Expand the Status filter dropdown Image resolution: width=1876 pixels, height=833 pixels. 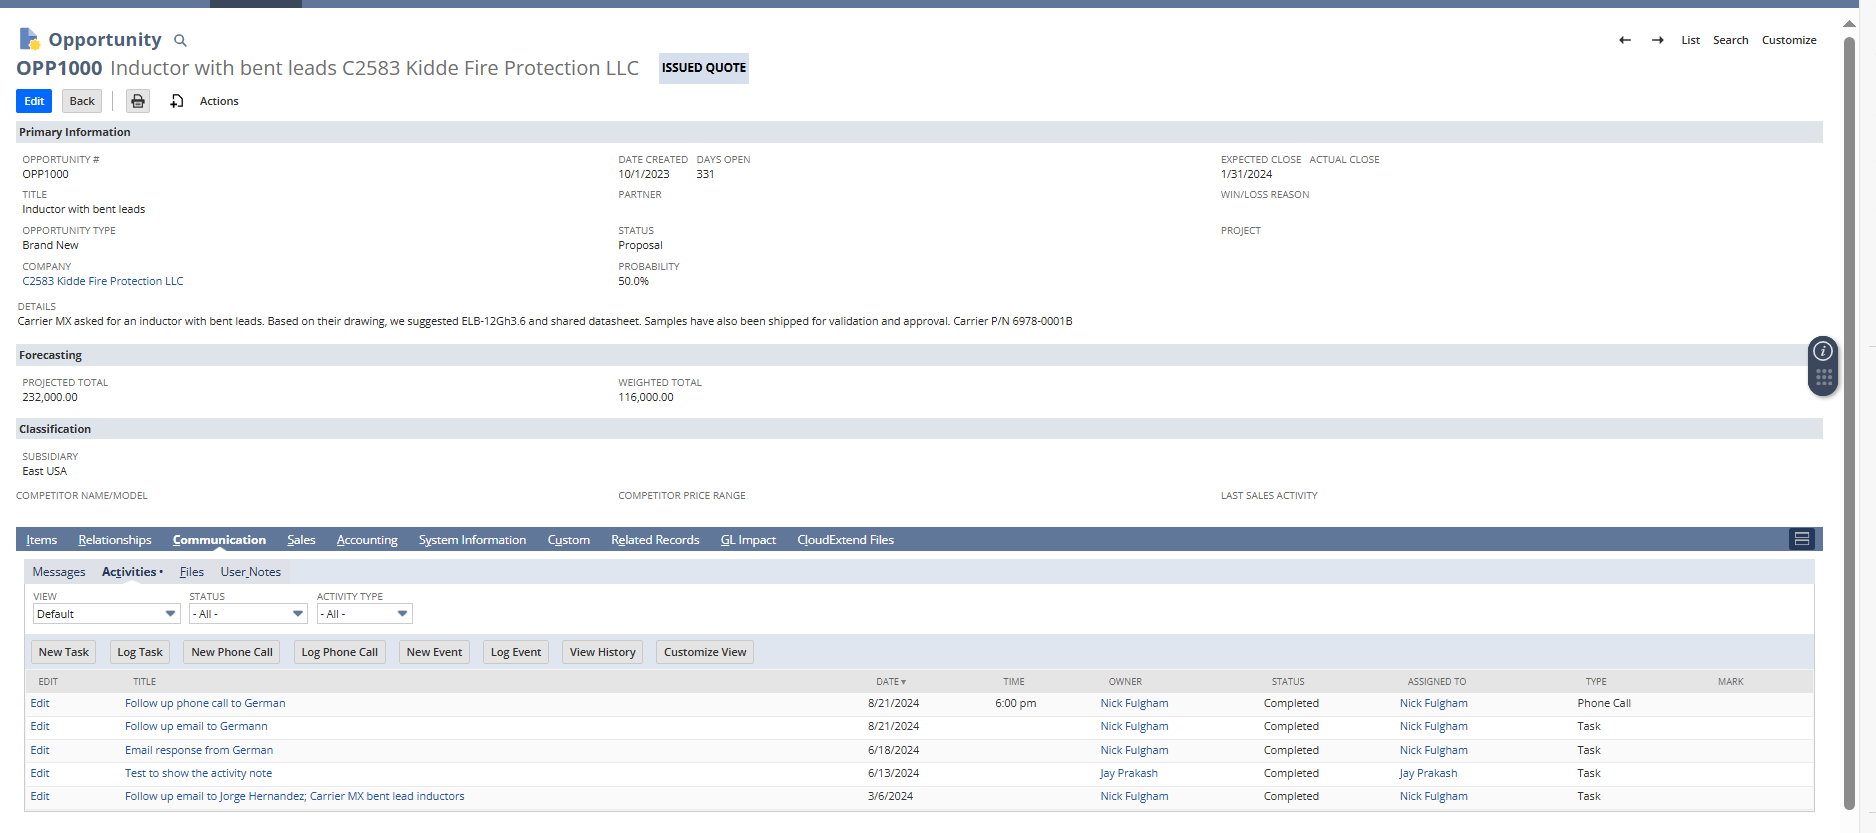[248, 614]
